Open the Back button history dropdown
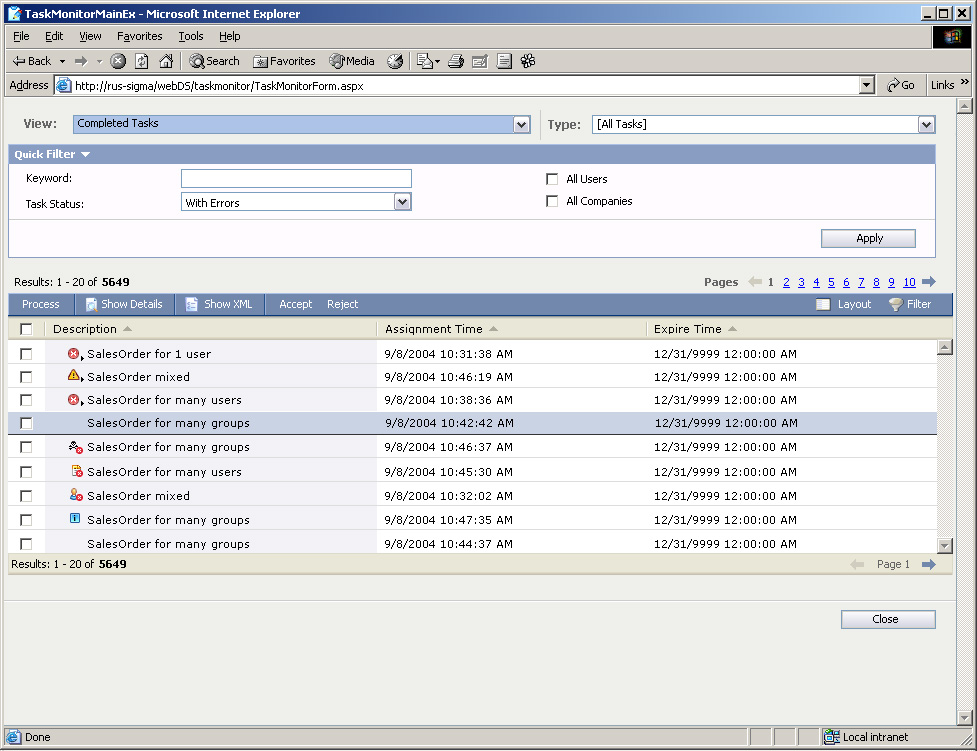 (x=62, y=61)
